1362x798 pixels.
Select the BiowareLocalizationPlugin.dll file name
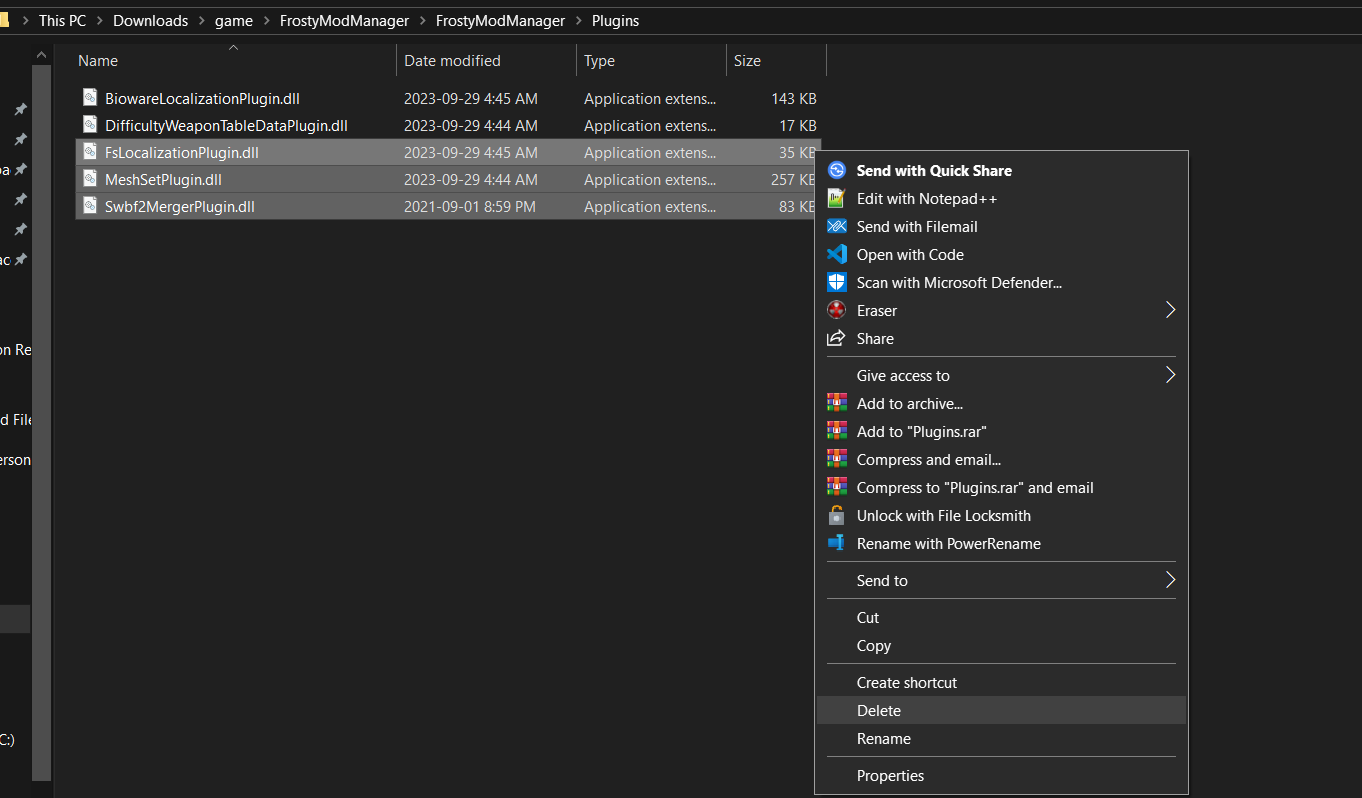point(202,98)
